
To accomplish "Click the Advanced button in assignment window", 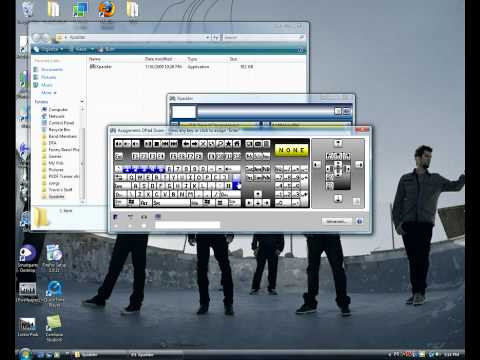I will [336, 221].
